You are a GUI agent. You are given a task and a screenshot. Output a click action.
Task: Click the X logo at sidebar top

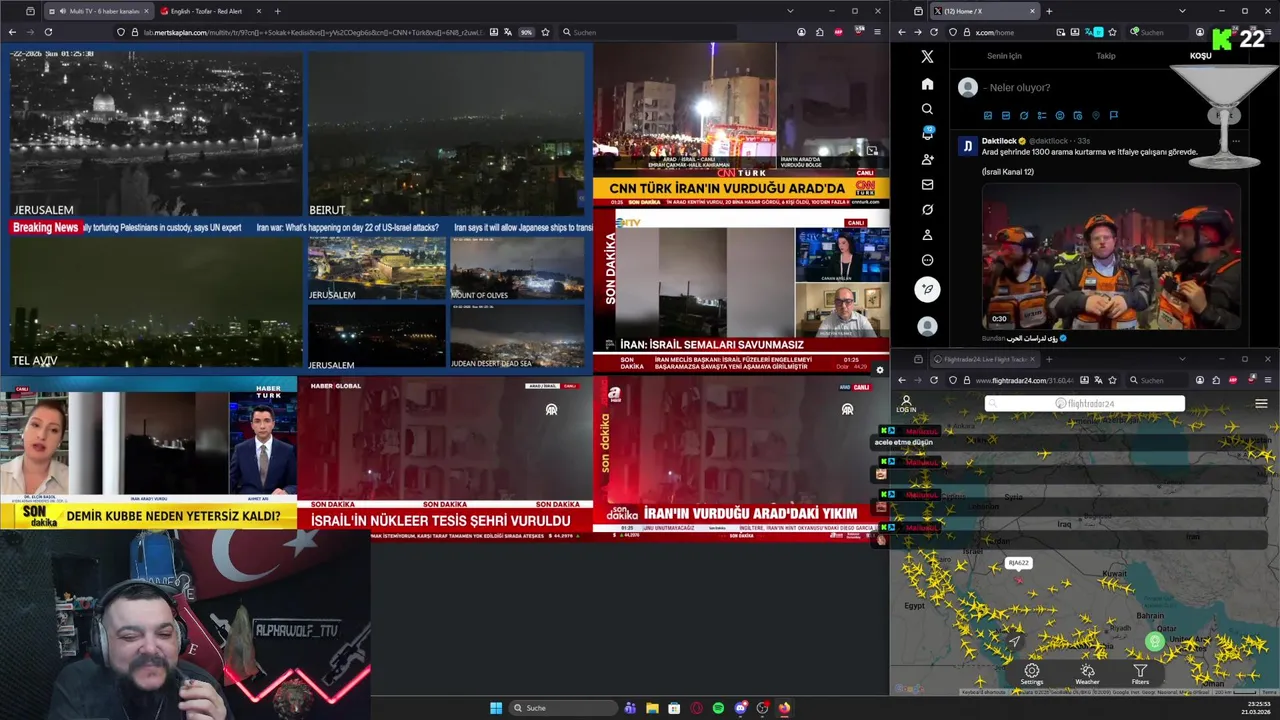927,57
